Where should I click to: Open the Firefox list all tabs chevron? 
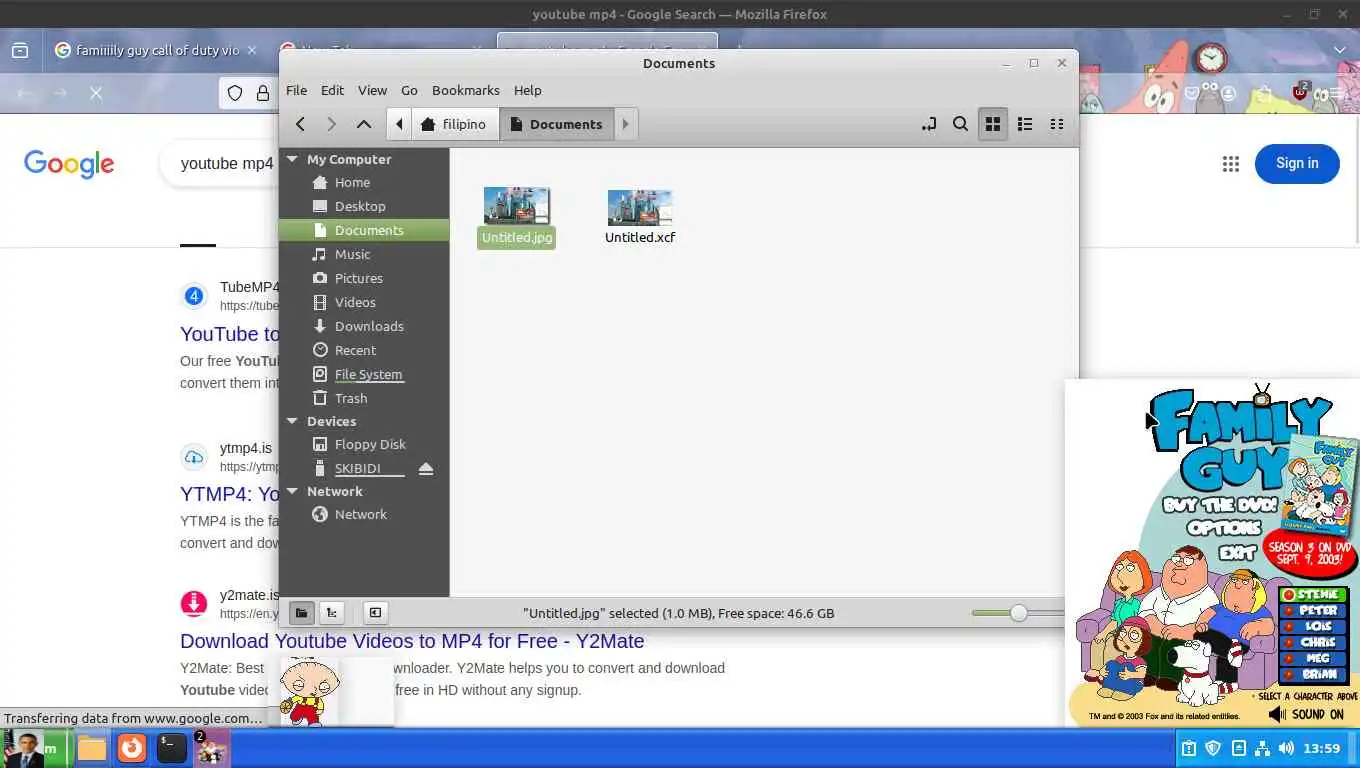click(x=1340, y=50)
